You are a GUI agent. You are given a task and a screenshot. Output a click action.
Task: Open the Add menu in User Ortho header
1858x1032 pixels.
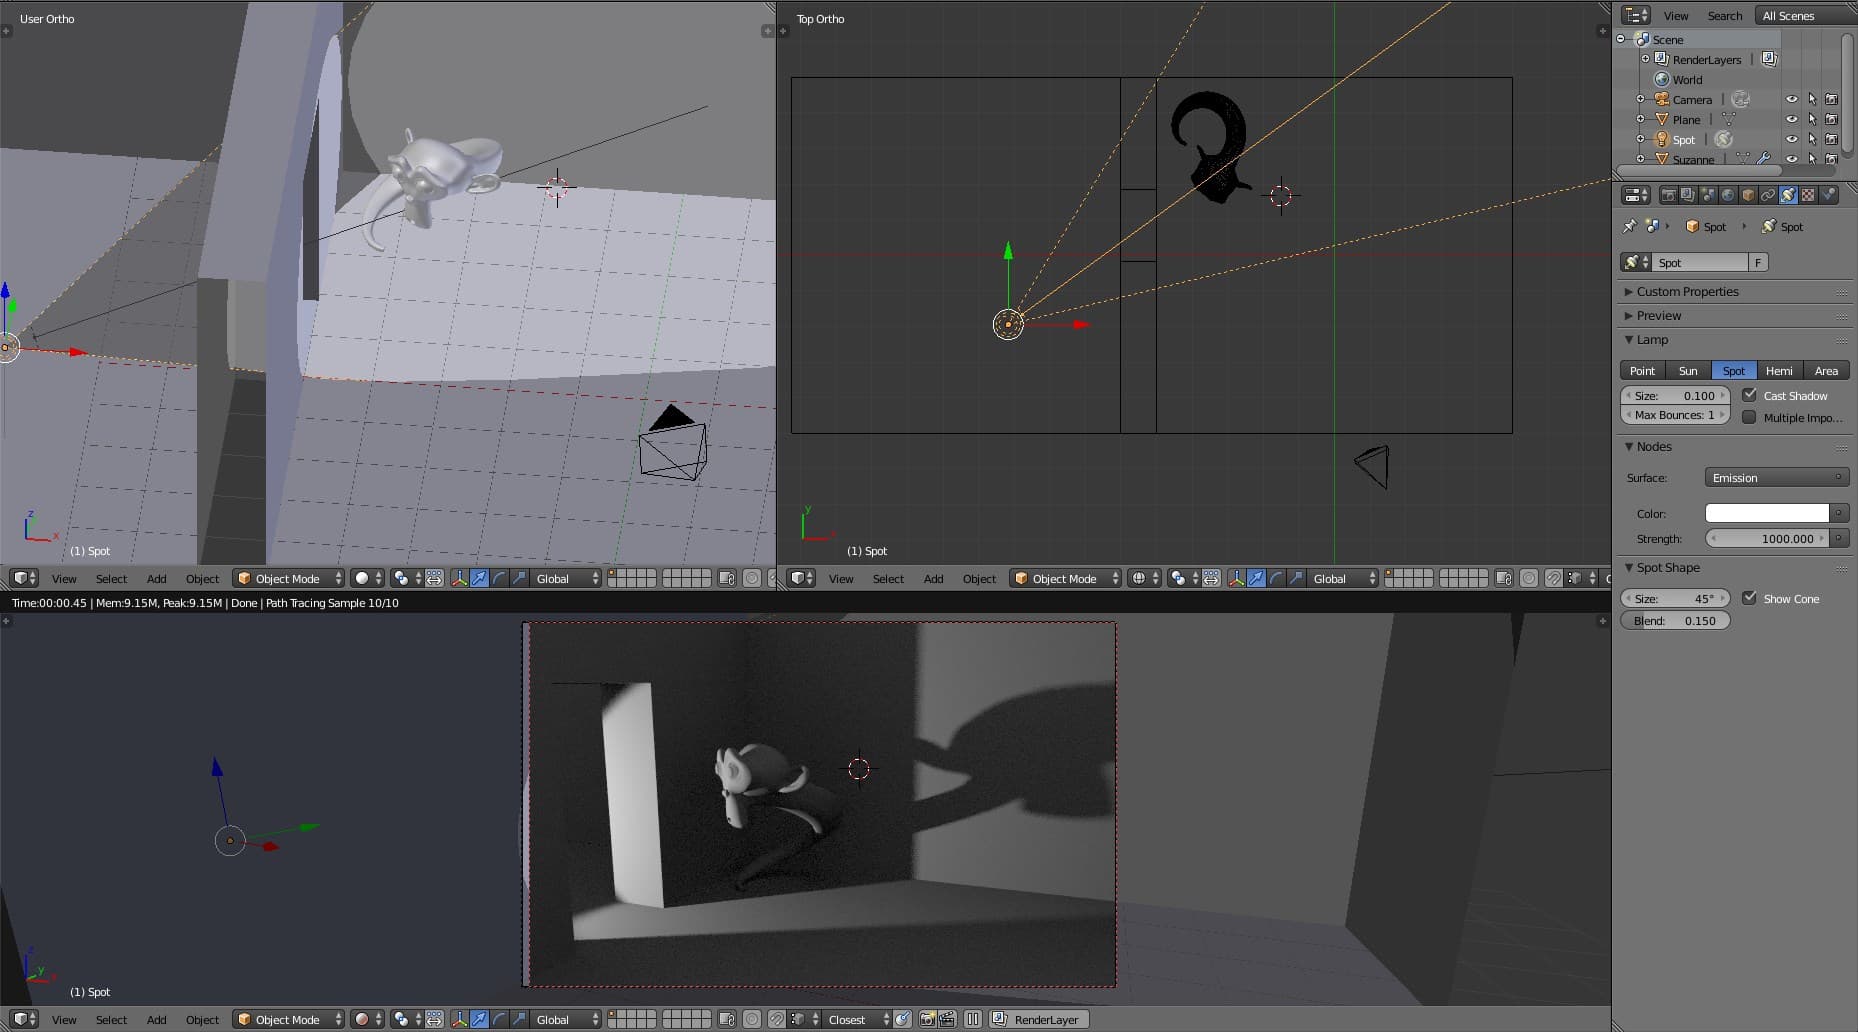coord(156,578)
